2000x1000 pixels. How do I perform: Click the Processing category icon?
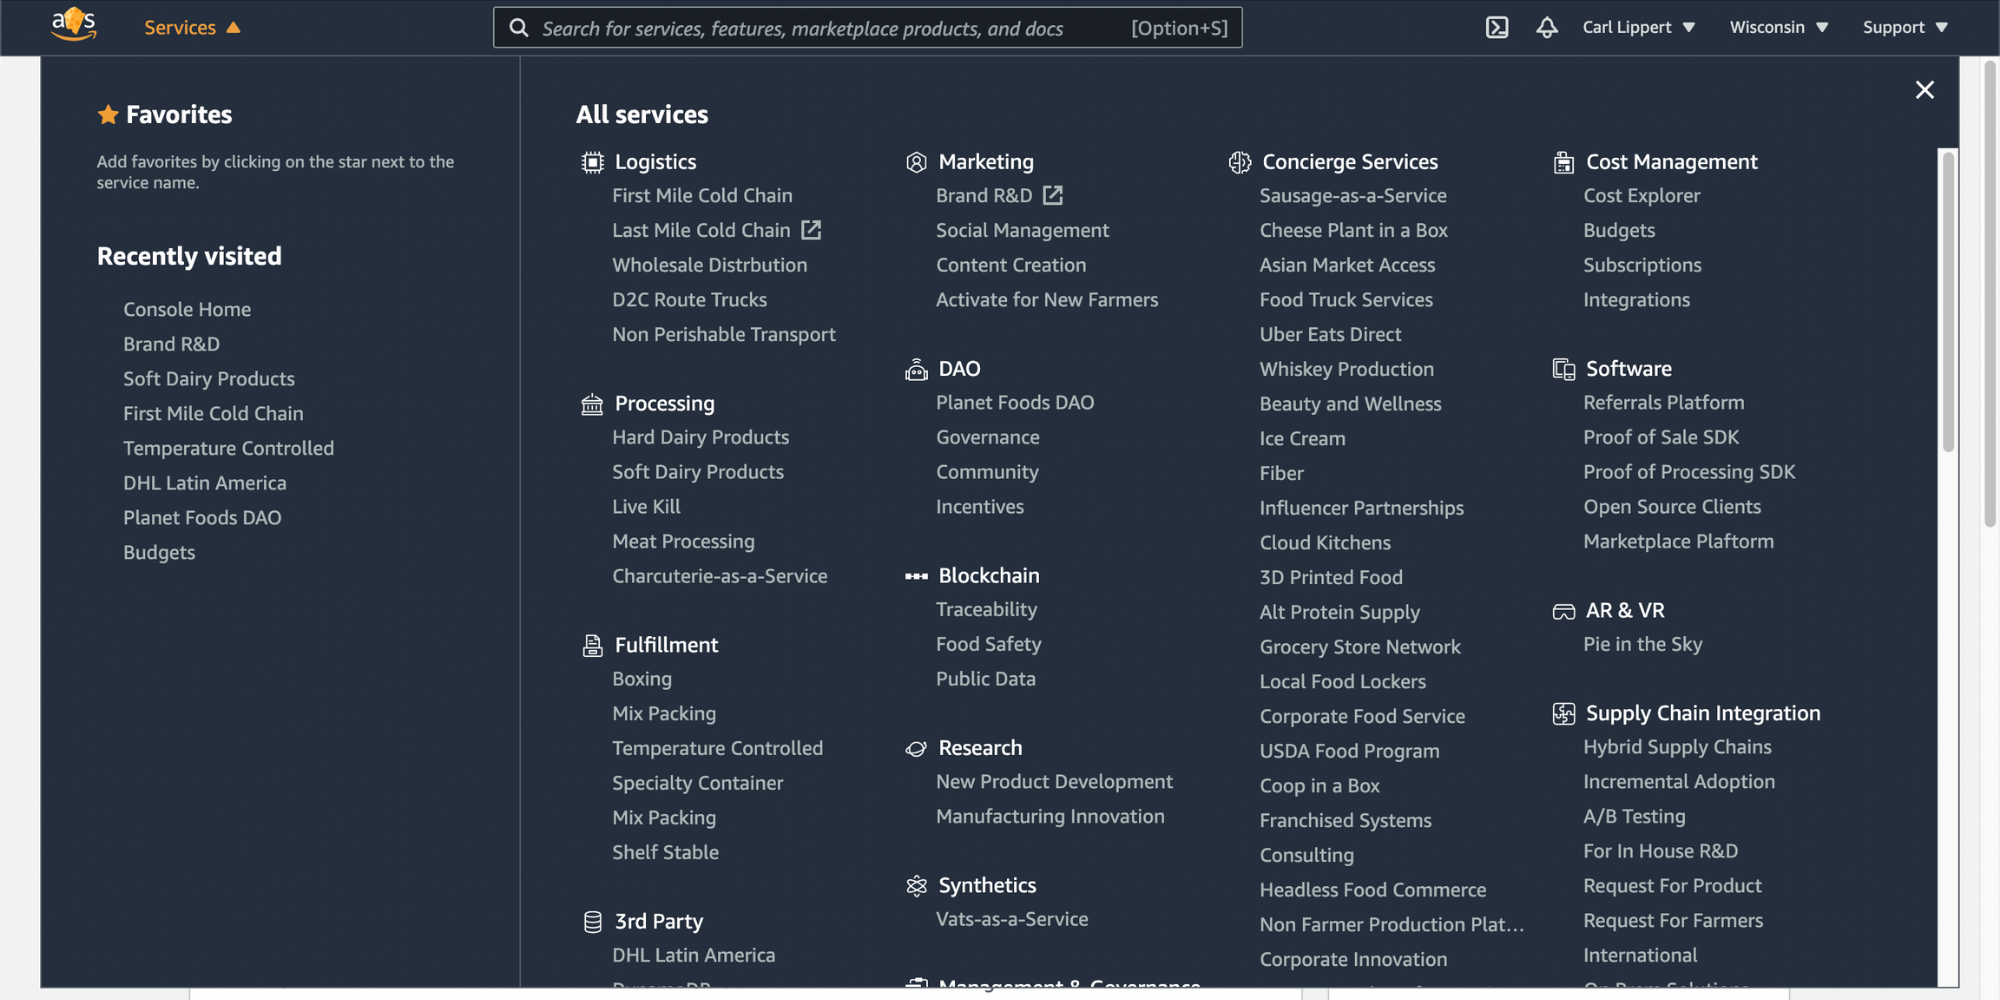click(x=592, y=404)
